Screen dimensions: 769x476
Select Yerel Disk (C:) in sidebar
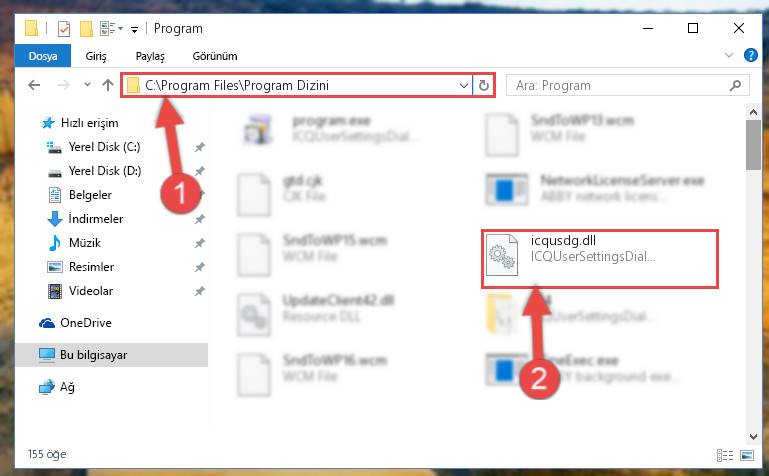pyautogui.click(x=104, y=147)
